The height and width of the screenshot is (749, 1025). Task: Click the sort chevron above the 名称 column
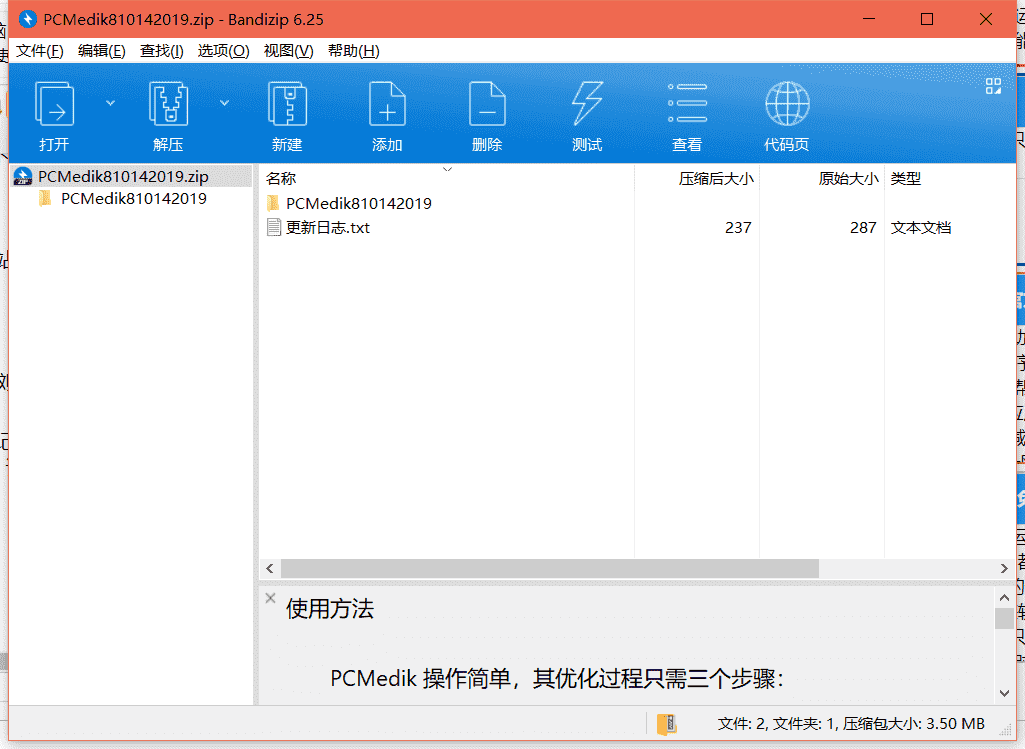click(x=447, y=169)
